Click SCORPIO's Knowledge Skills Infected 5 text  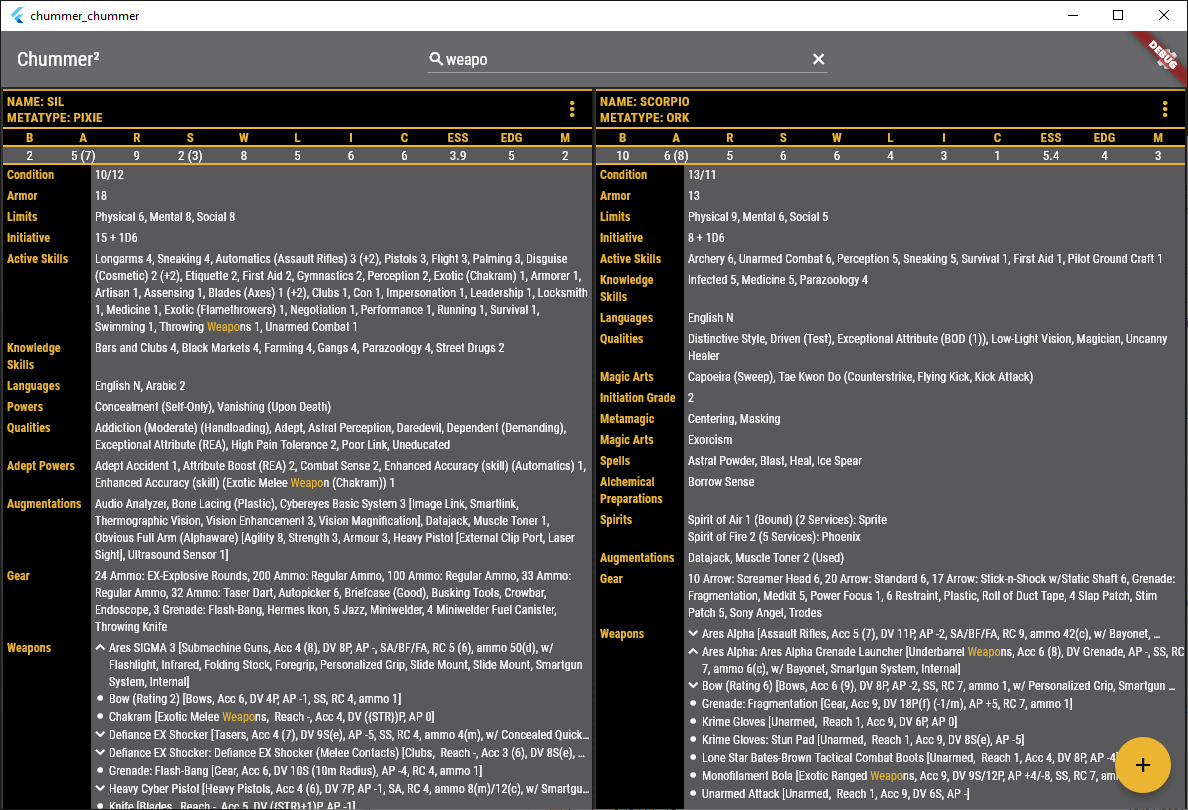pos(777,280)
